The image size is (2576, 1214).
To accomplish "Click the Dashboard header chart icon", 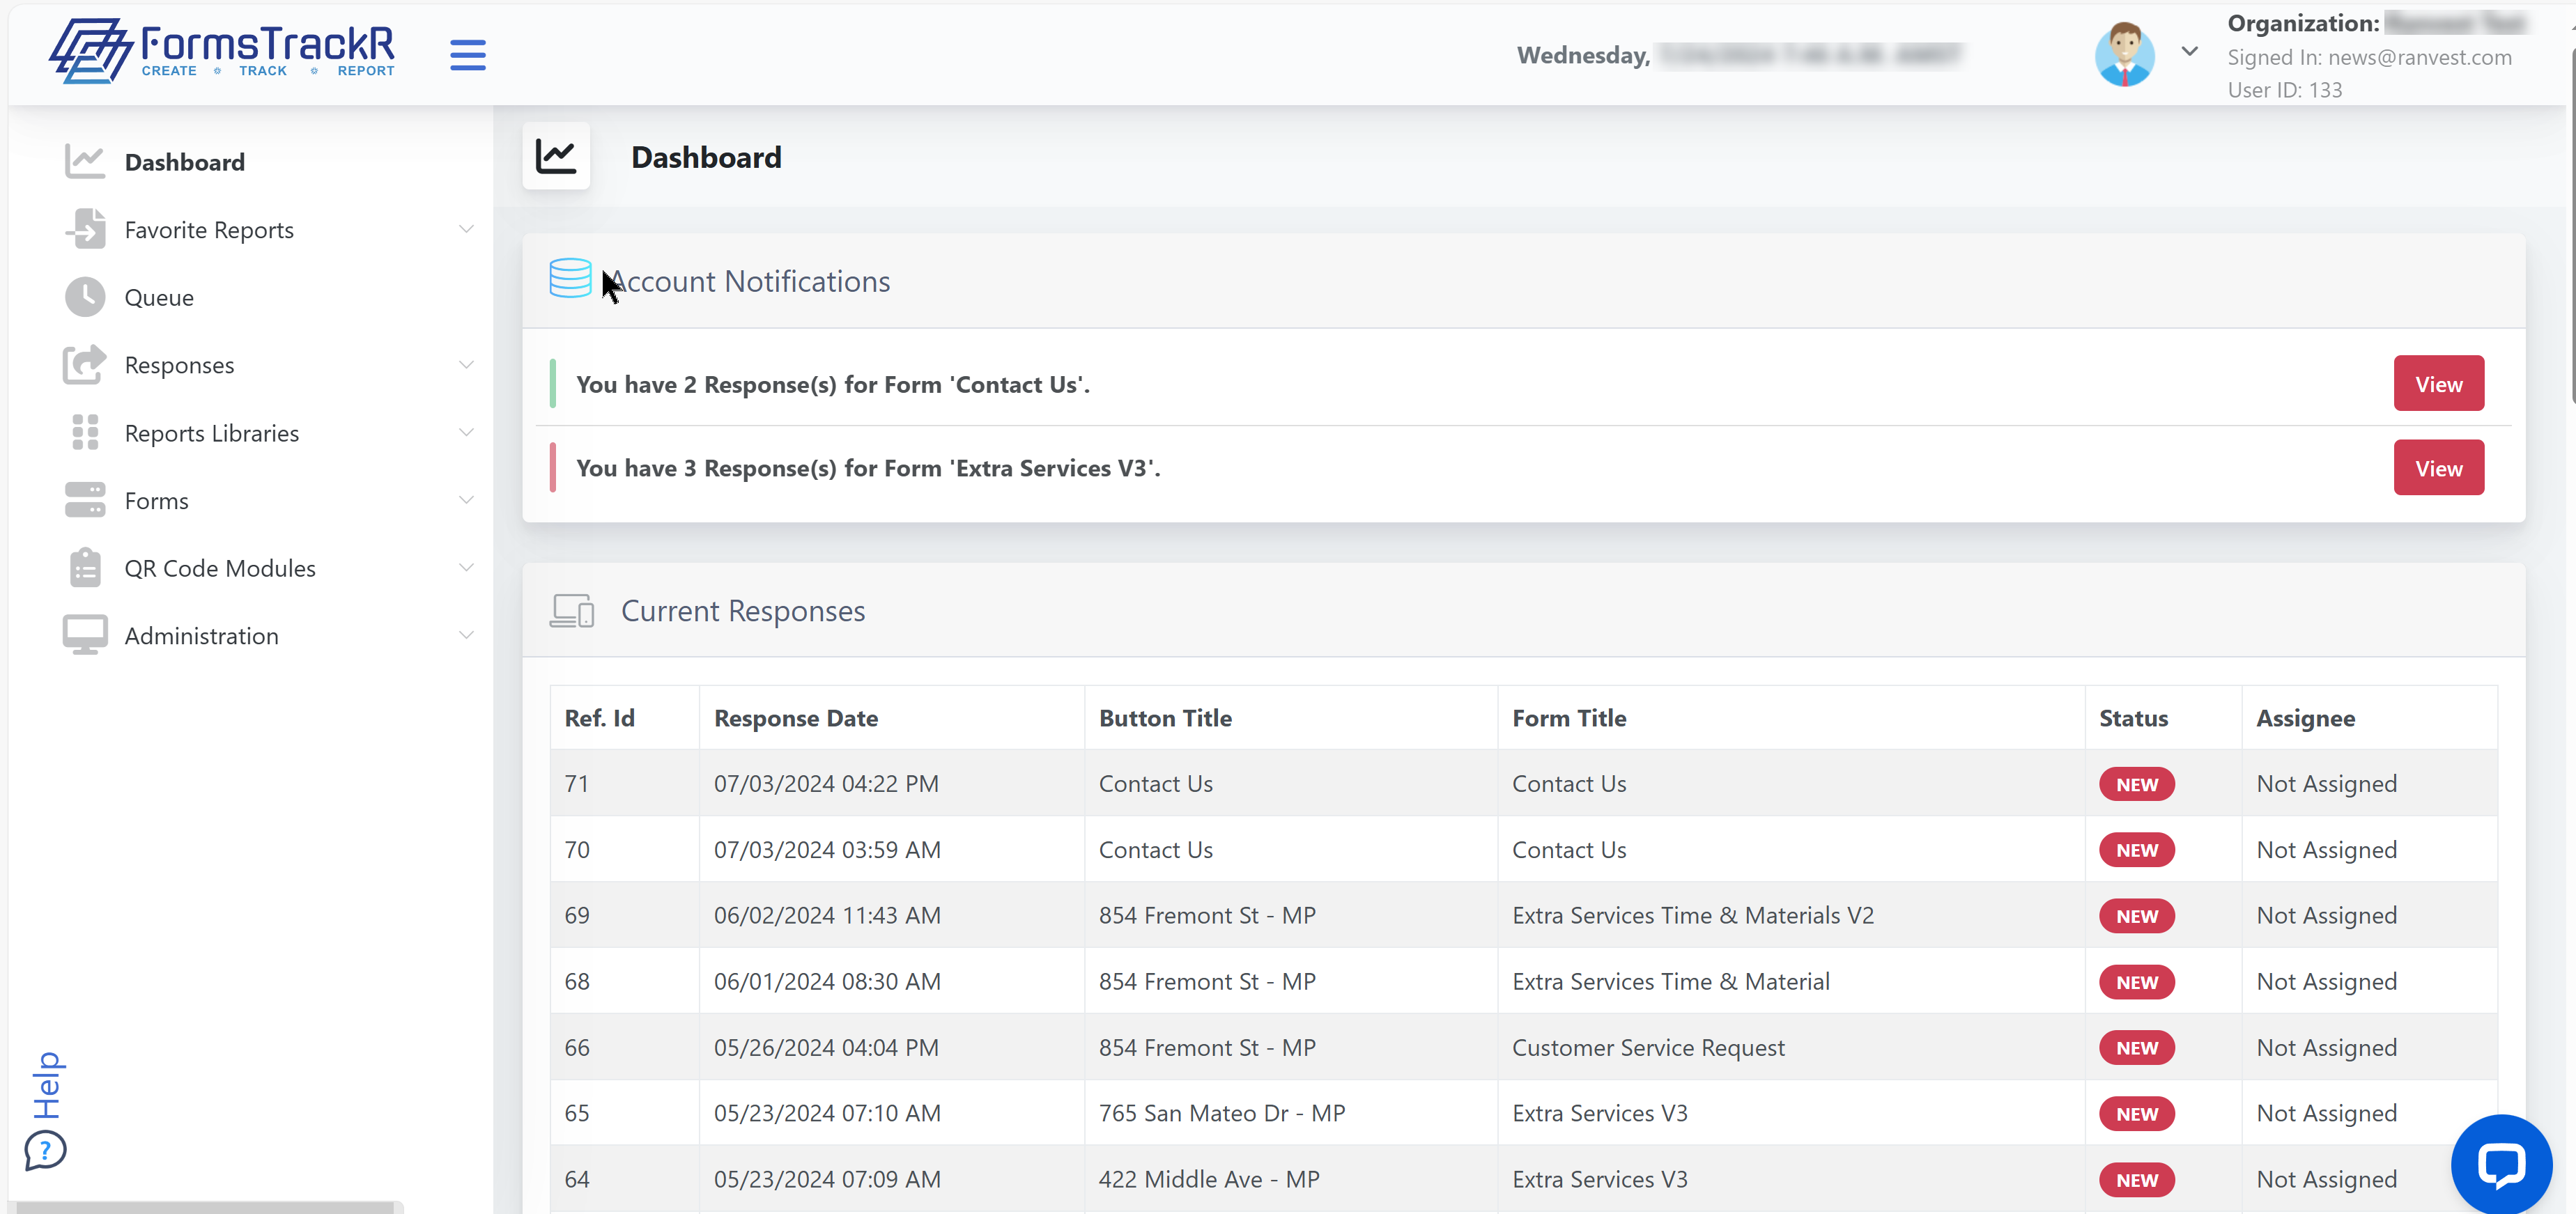I will pyautogui.click(x=556, y=156).
